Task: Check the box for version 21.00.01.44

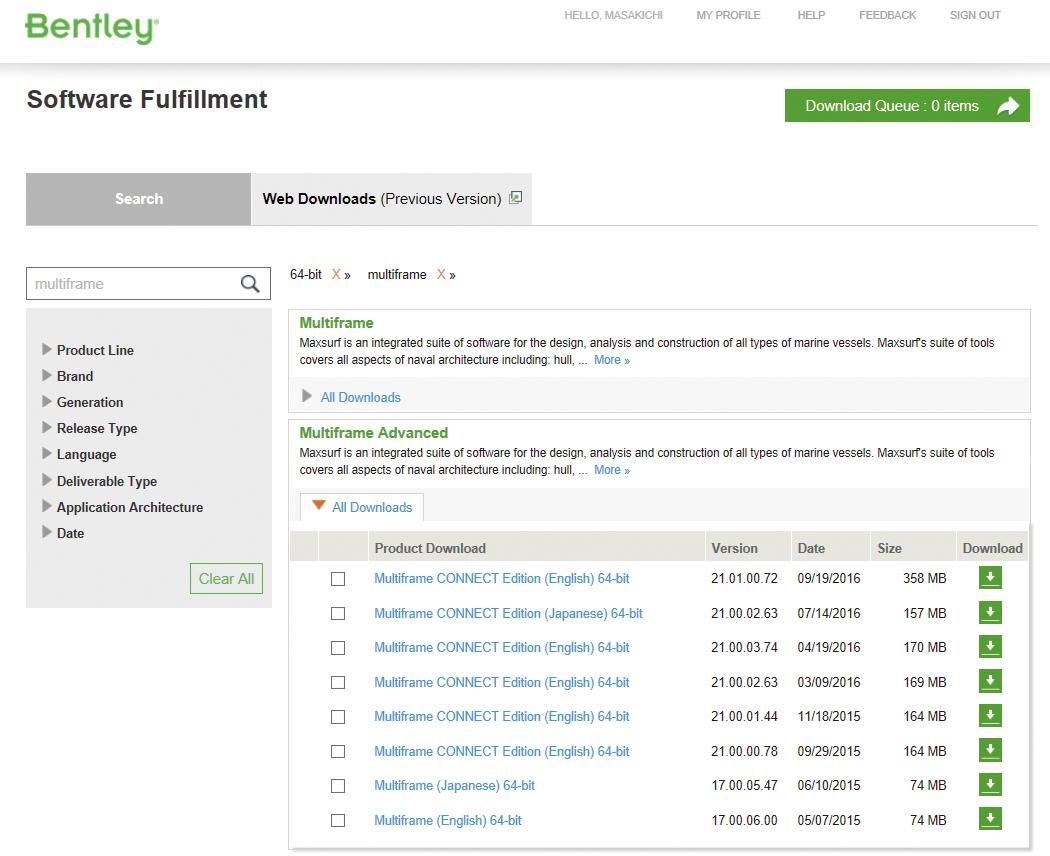Action: [x=338, y=717]
